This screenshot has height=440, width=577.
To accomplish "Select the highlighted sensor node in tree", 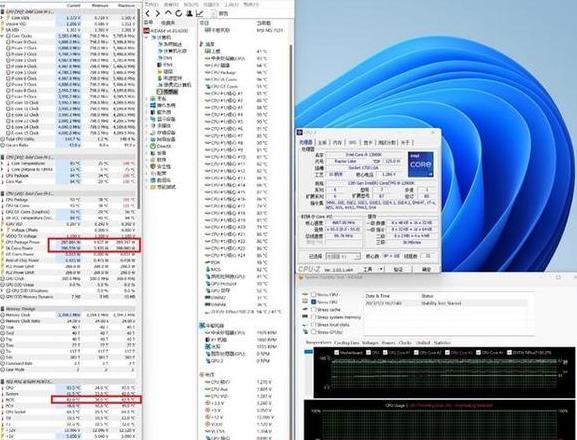I will 167,92.
